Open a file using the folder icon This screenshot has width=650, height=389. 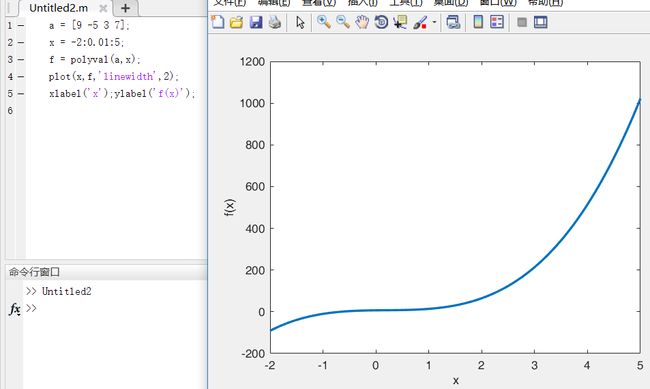point(236,22)
